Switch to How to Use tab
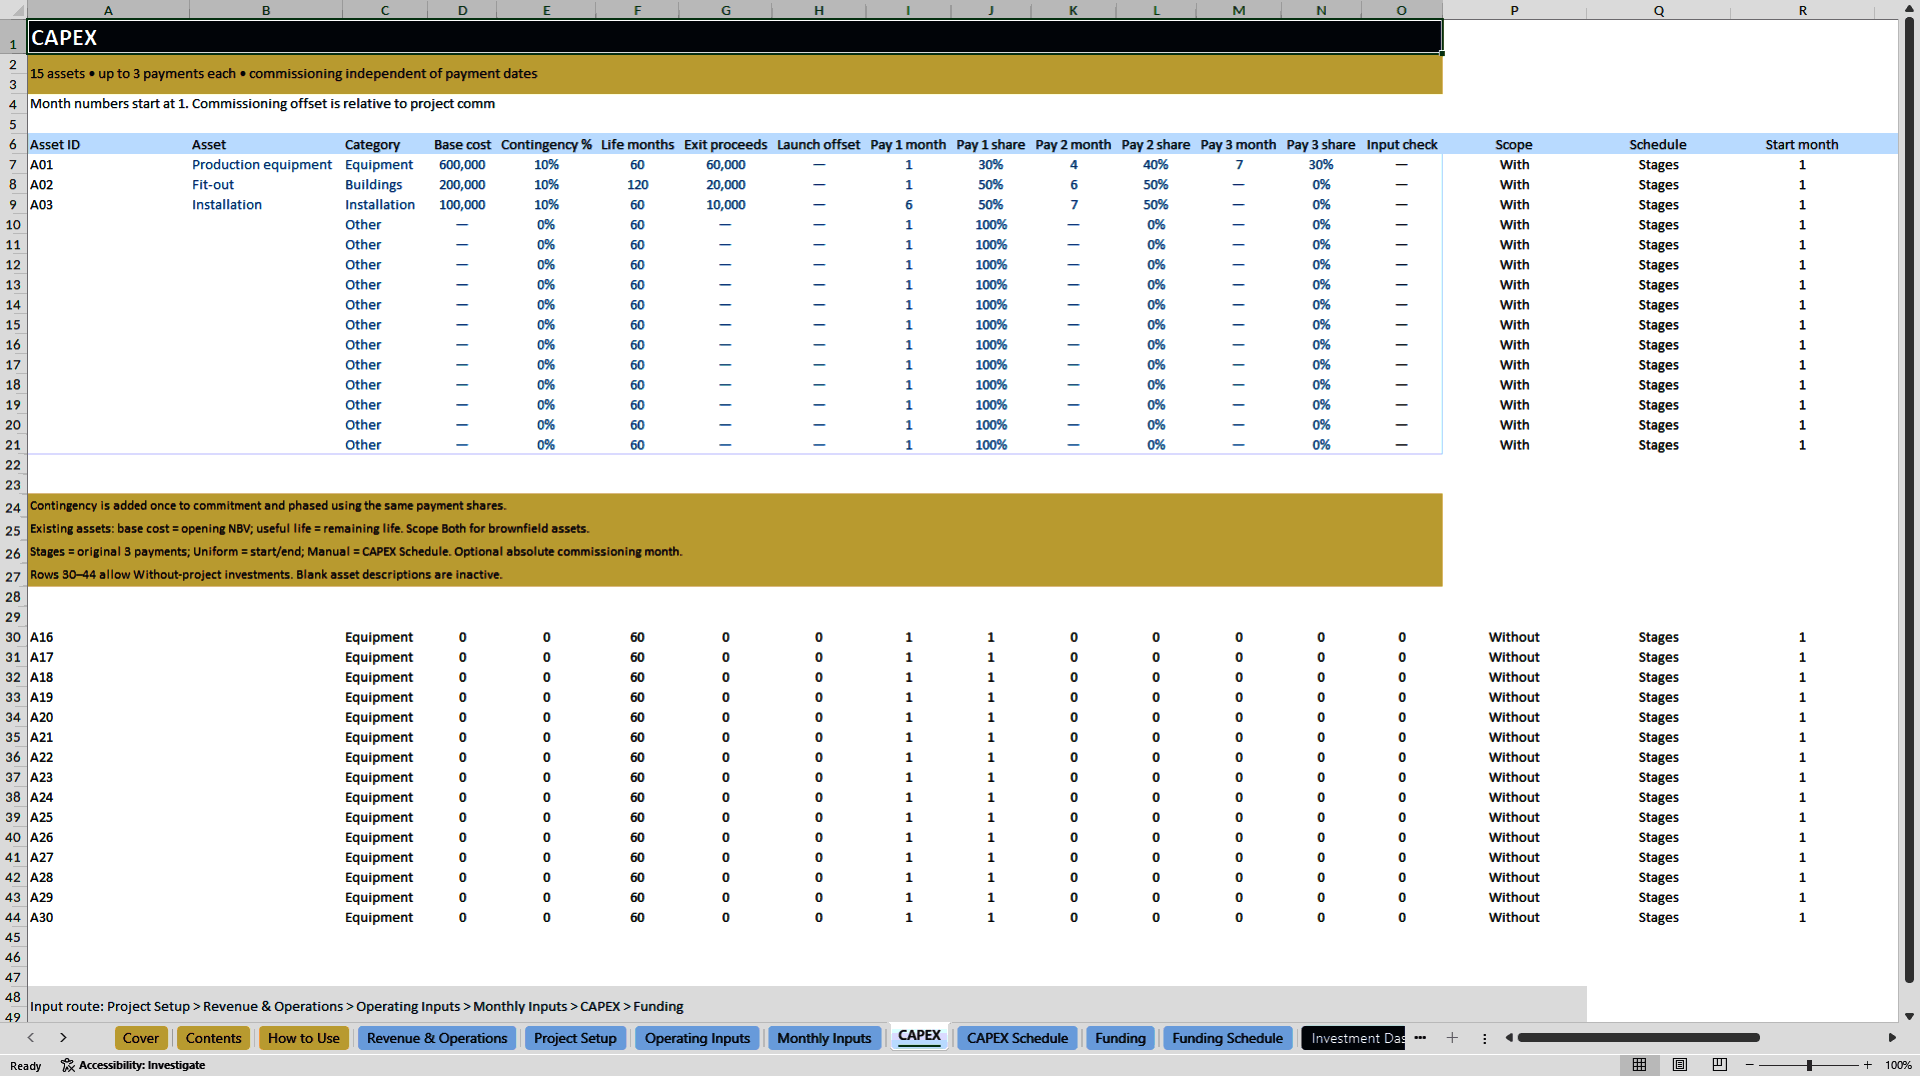This screenshot has width=1920, height=1076. [304, 1038]
